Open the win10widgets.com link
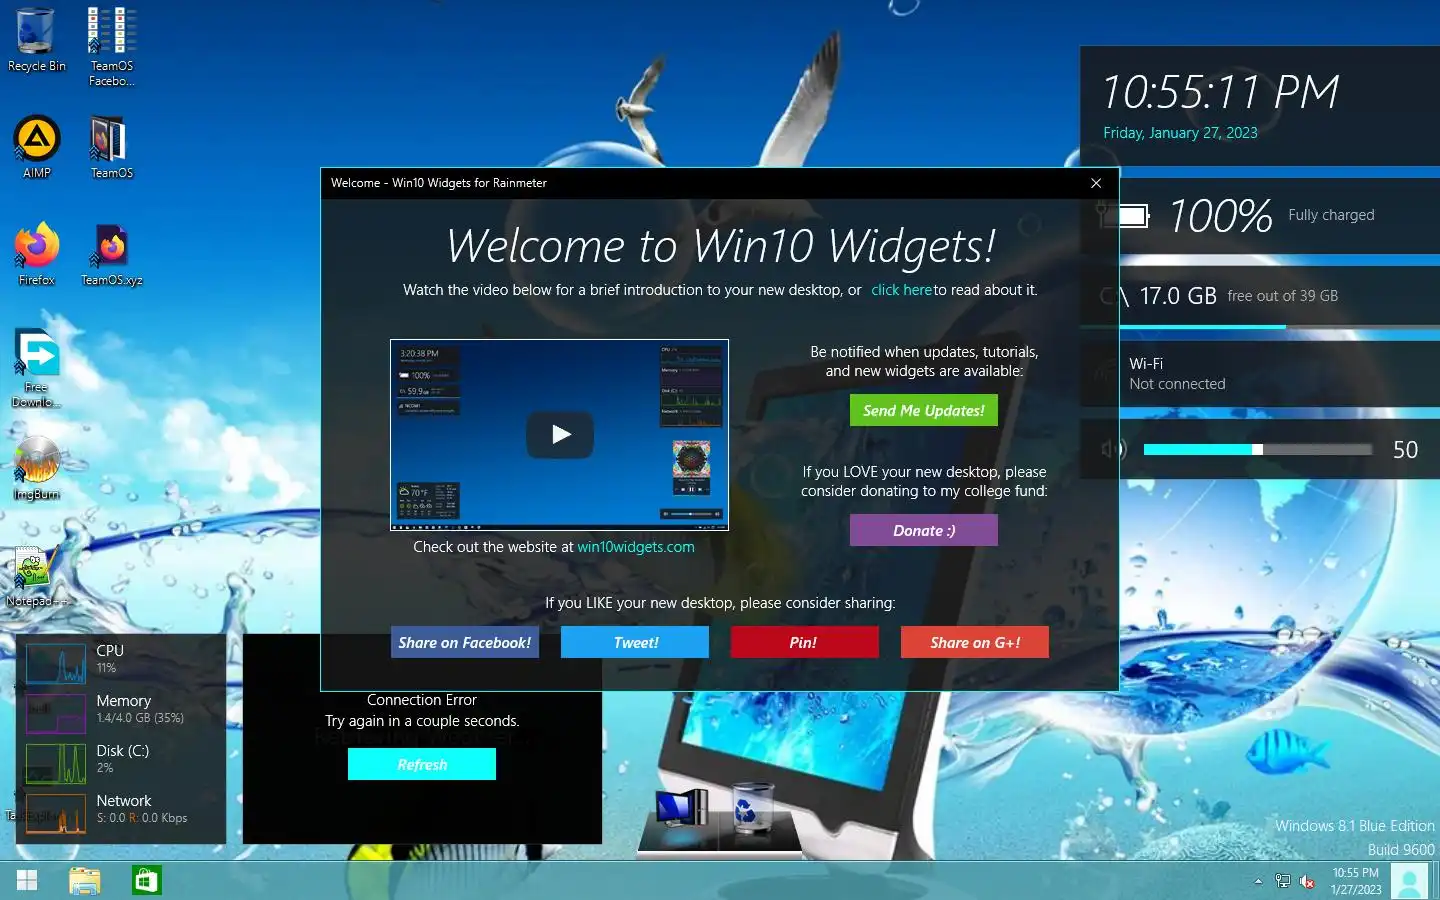This screenshot has height=900, width=1440. point(636,547)
